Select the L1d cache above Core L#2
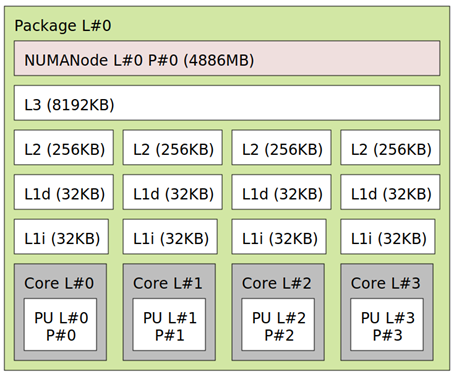Screen dimensions: 459x384 pos(282,192)
